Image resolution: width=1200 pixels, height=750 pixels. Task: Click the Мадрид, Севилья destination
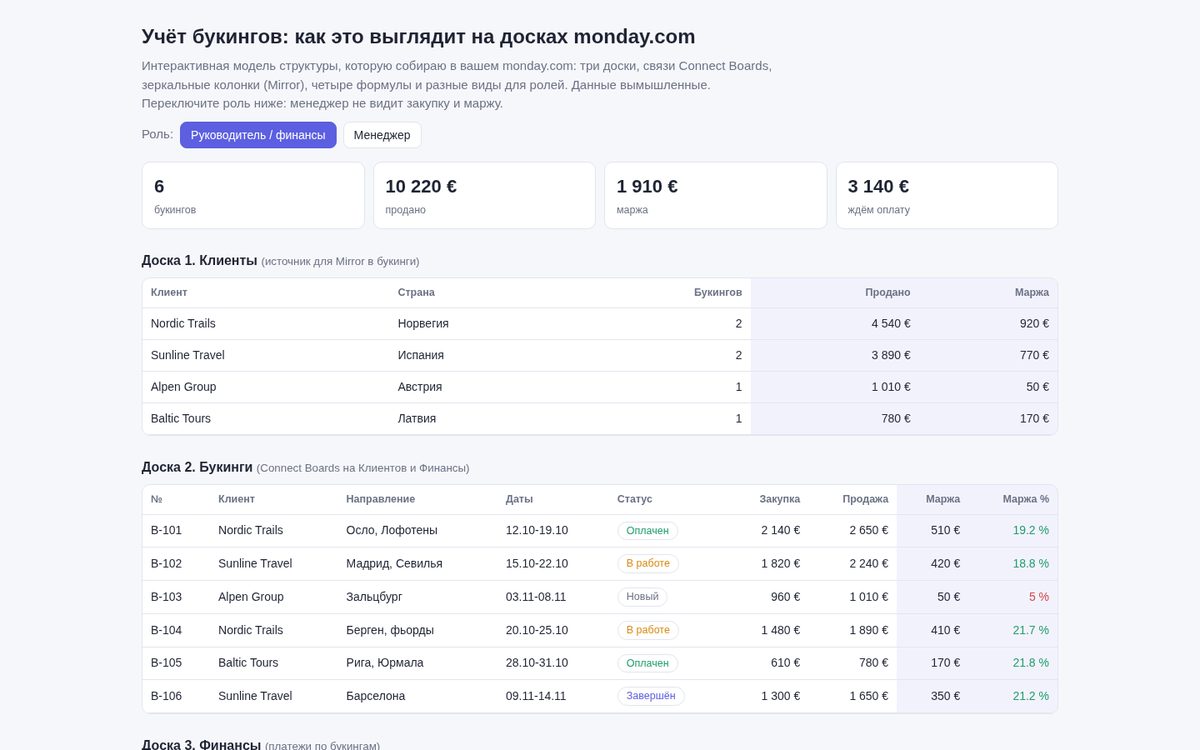394,564
